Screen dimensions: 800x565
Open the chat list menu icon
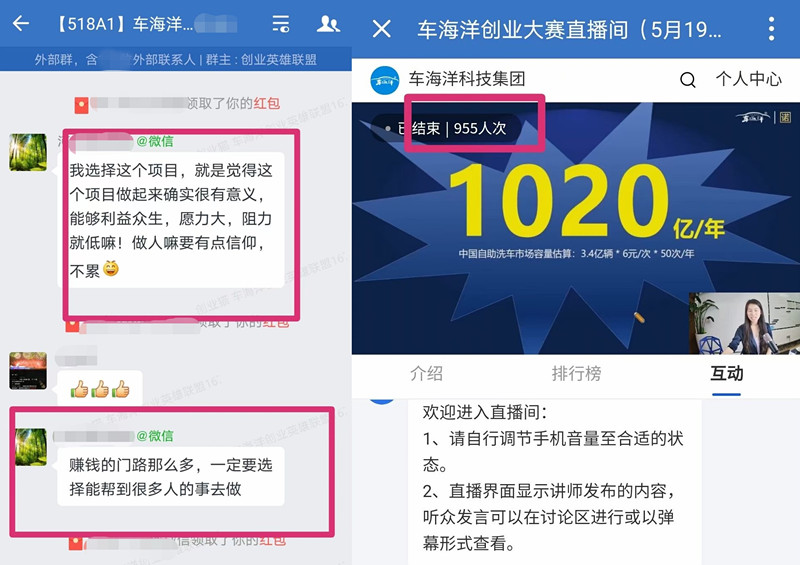click(x=281, y=23)
